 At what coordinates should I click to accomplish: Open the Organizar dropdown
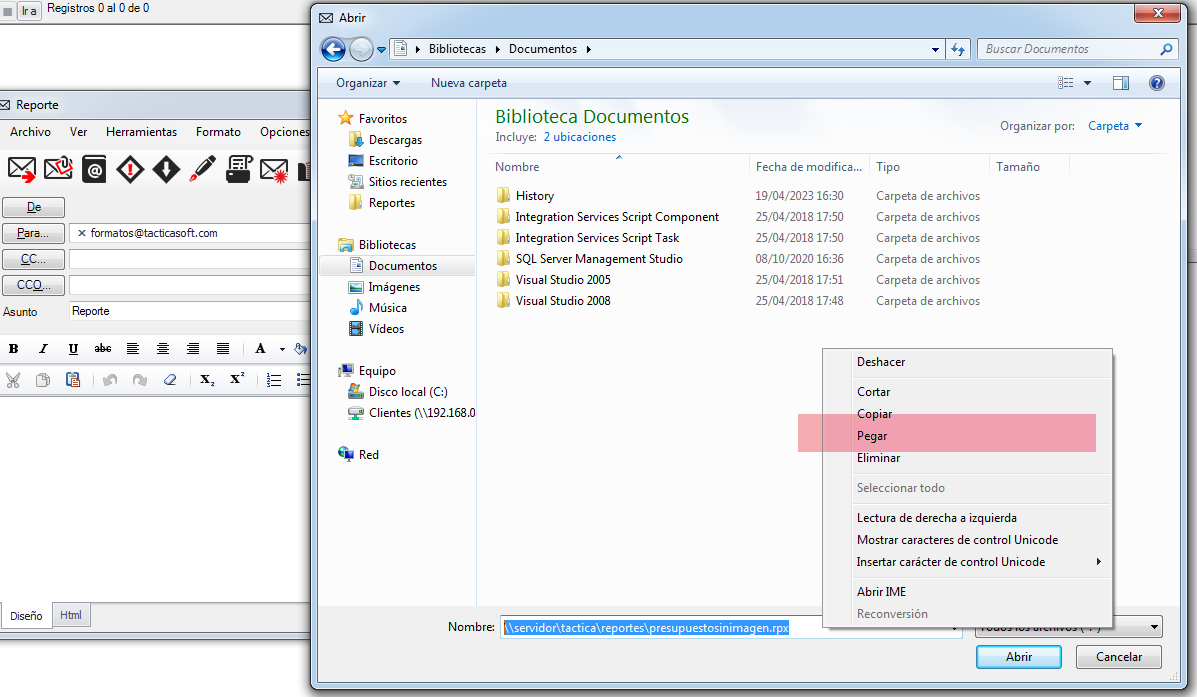(x=368, y=83)
